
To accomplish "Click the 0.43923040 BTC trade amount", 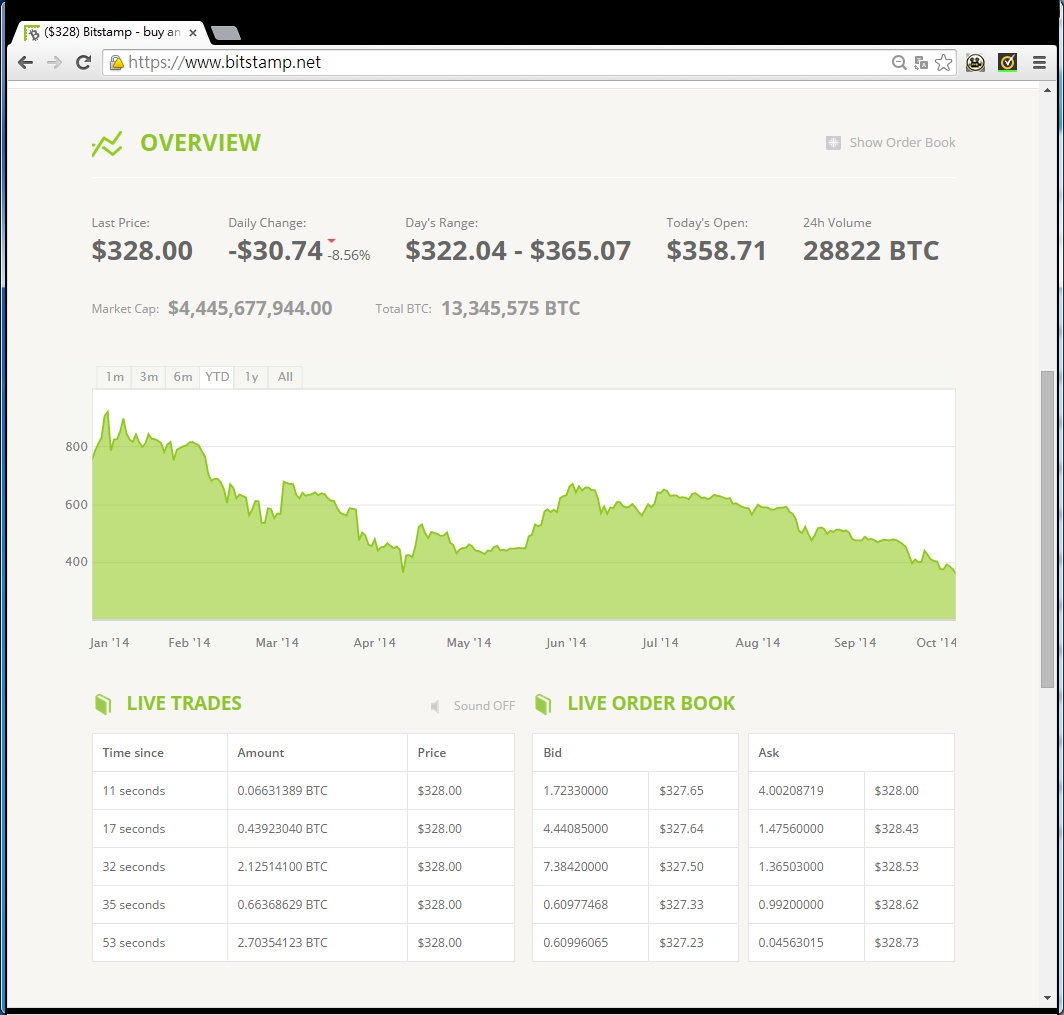I will [282, 828].
